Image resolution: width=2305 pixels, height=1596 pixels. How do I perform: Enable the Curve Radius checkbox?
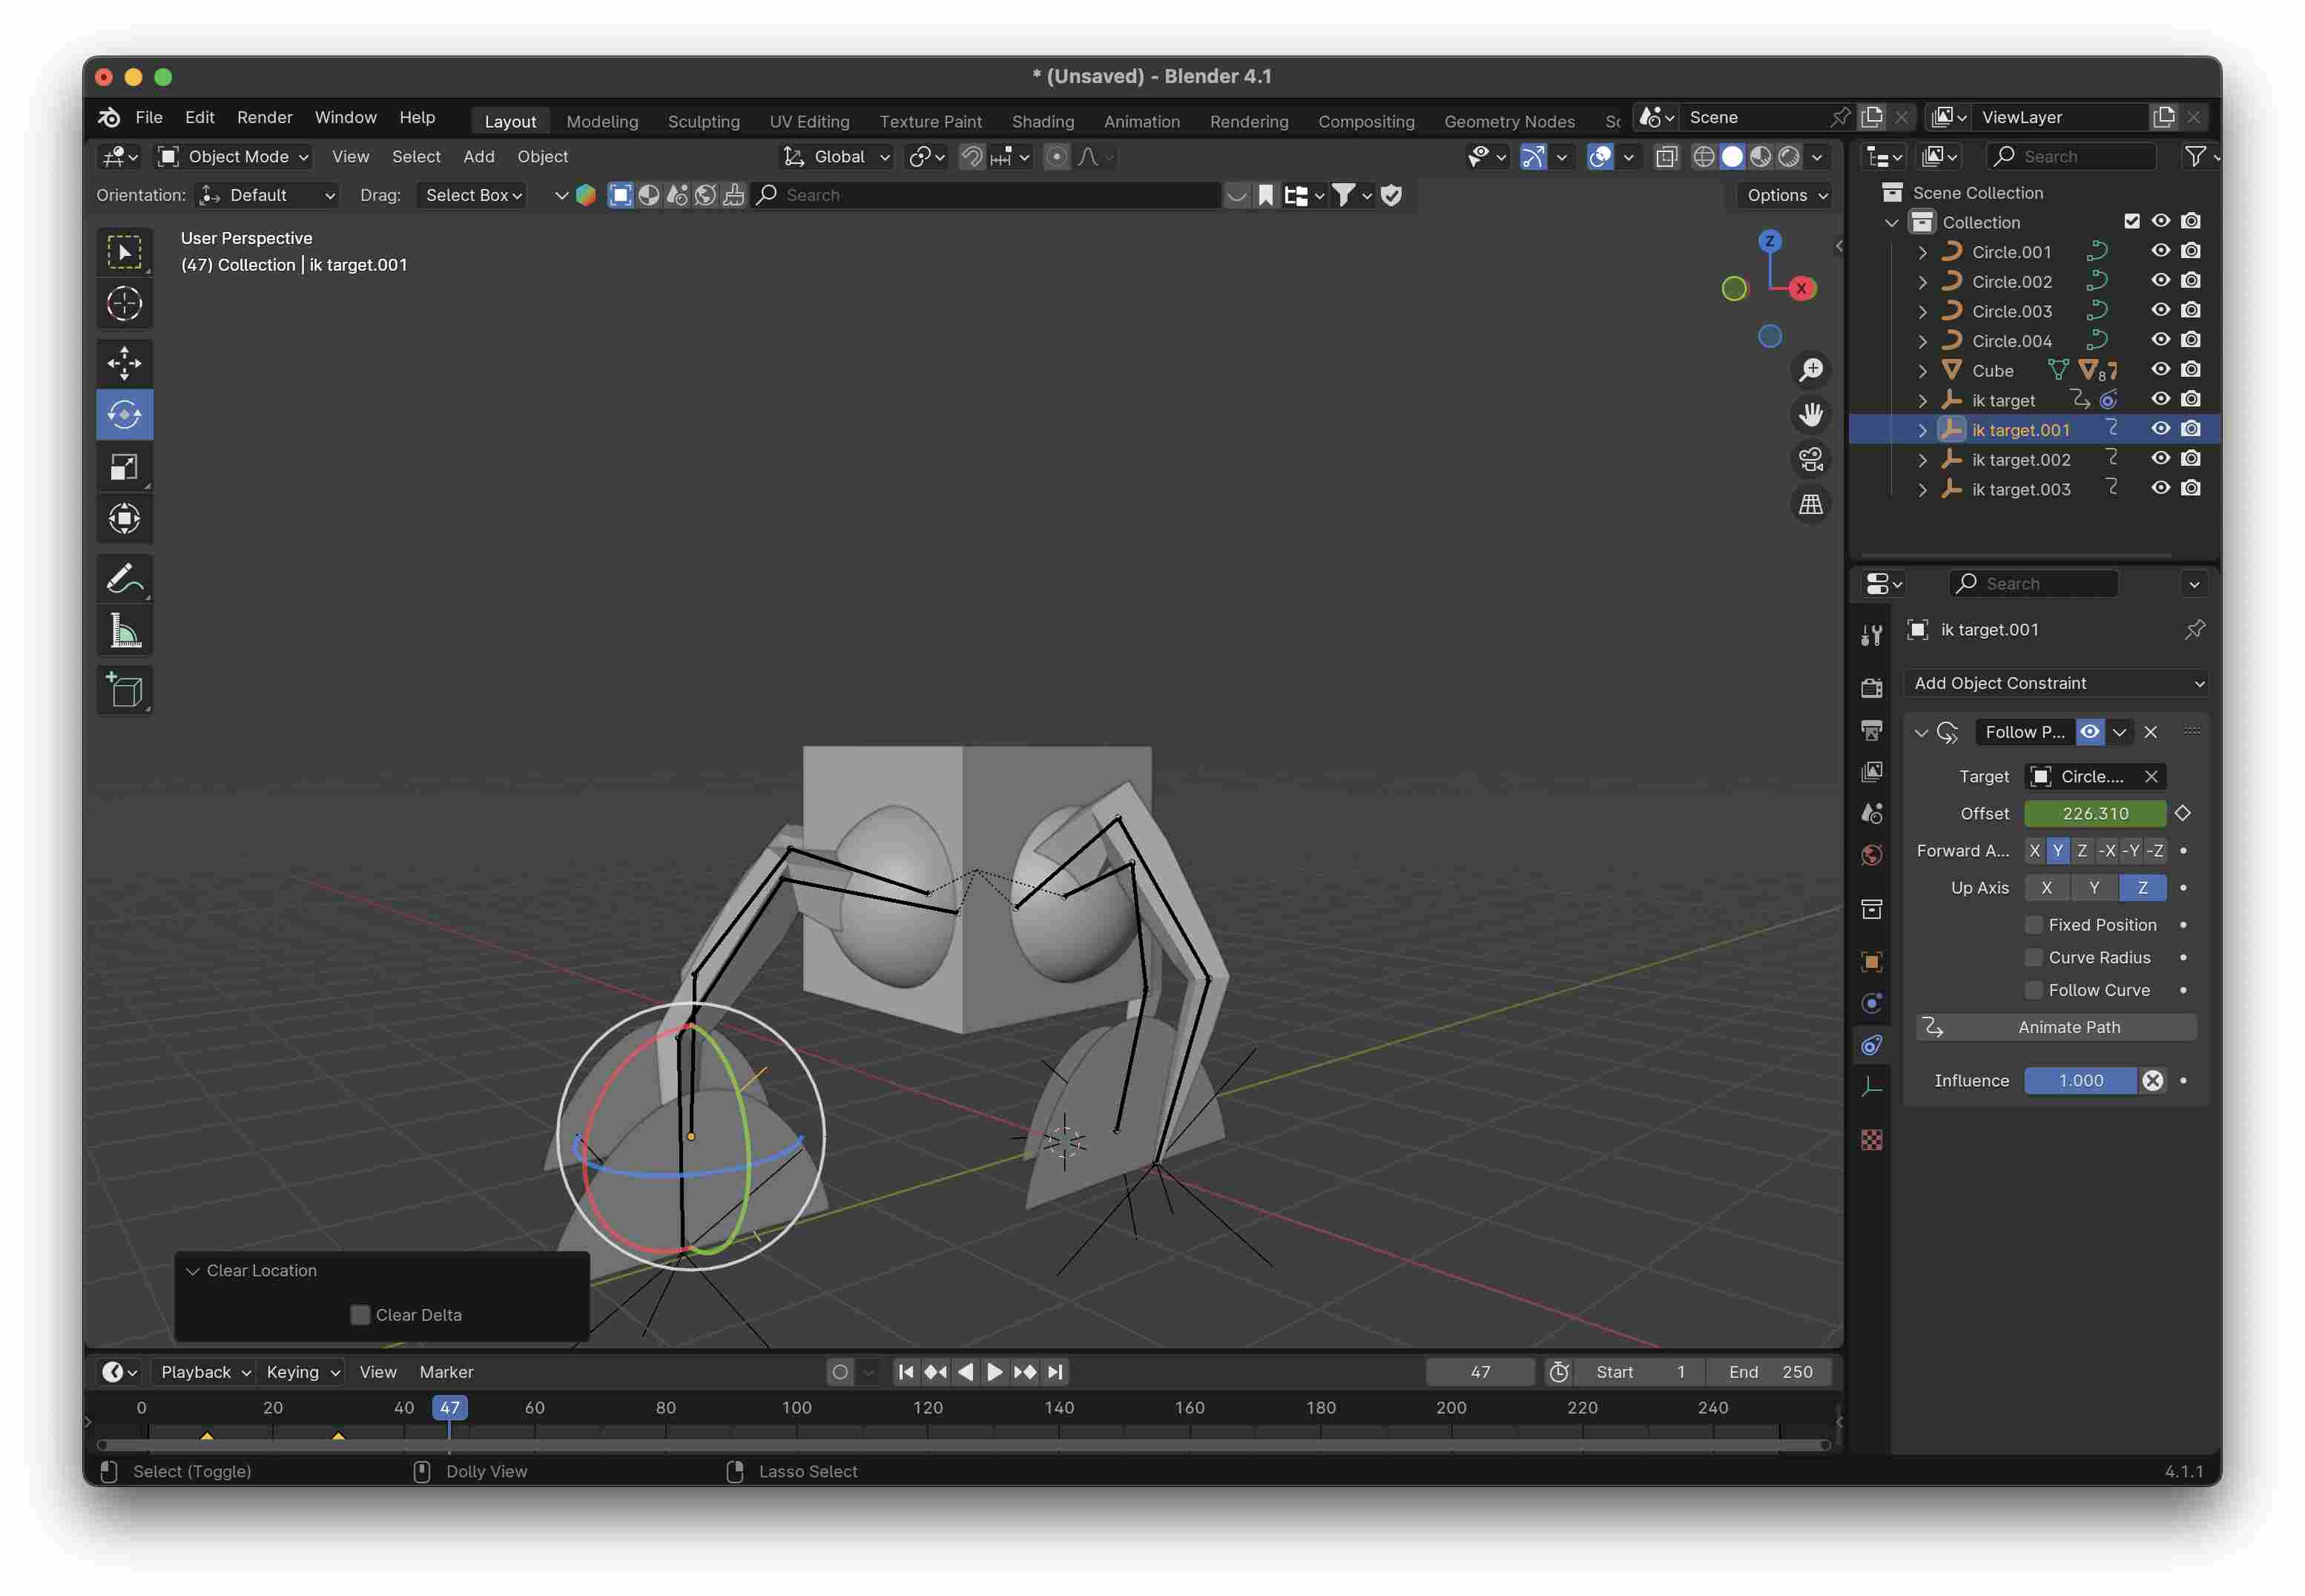click(x=2033, y=958)
